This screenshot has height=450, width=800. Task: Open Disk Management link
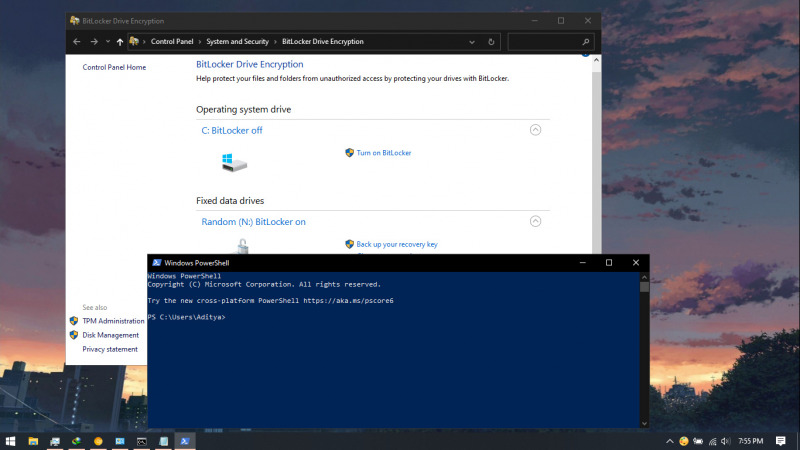pyautogui.click(x=111, y=335)
